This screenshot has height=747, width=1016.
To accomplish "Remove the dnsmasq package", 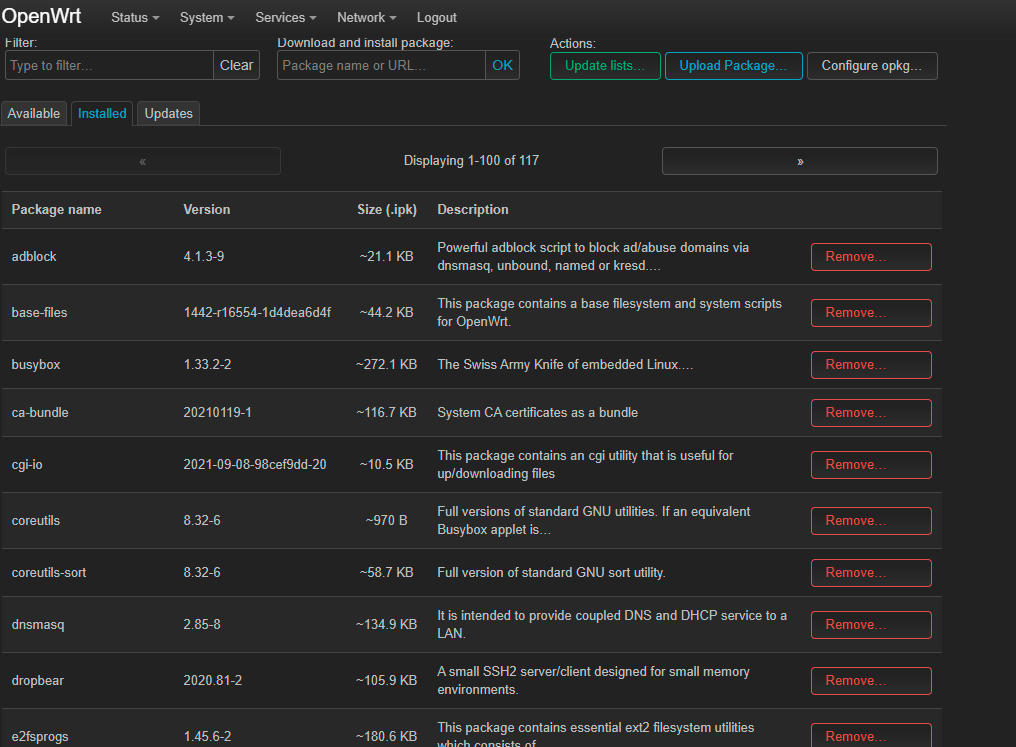I will click(870, 625).
